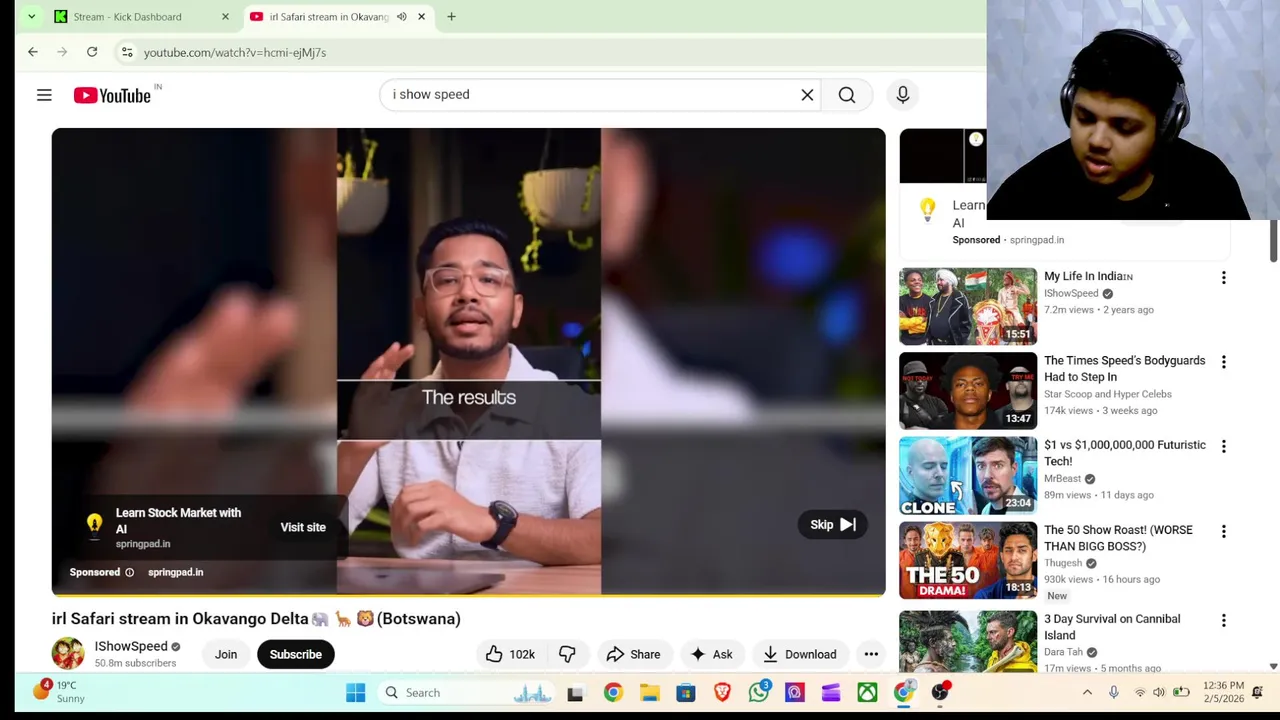Go to the YouTube home logo
The width and height of the screenshot is (1280, 720).
pyautogui.click(x=112, y=95)
